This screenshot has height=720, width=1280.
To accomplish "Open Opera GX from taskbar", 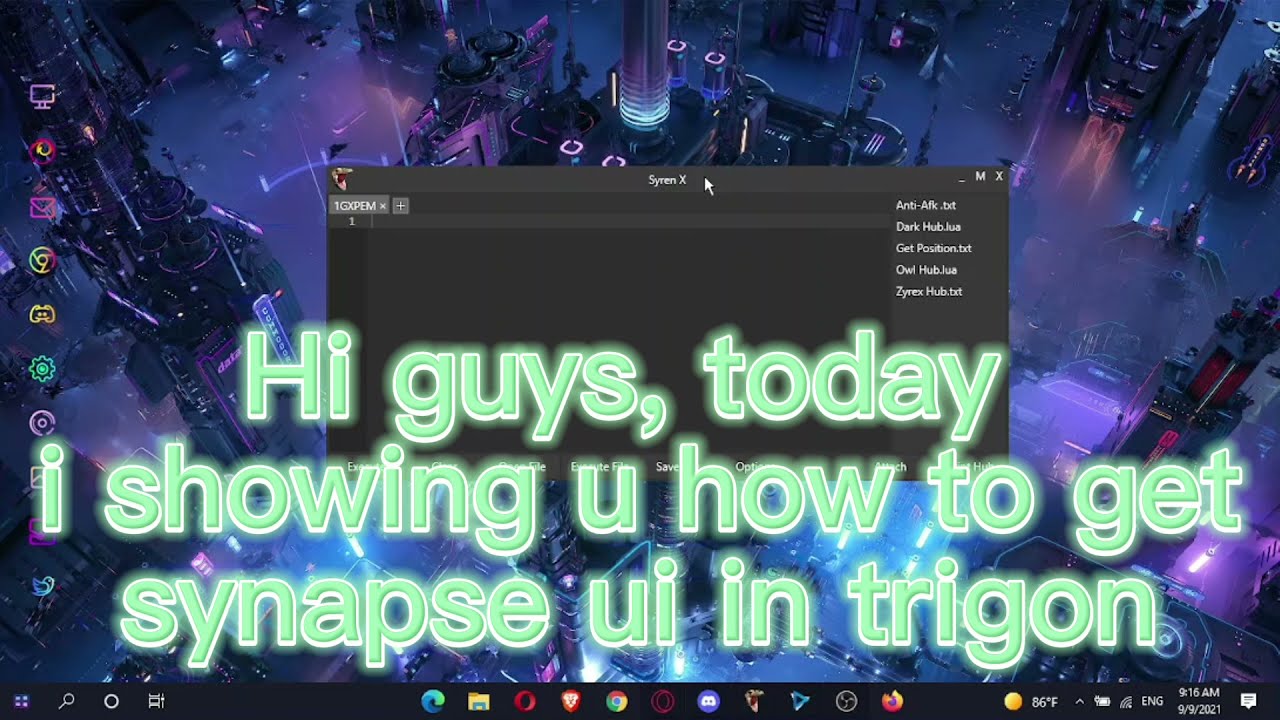I will (x=663, y=702).
